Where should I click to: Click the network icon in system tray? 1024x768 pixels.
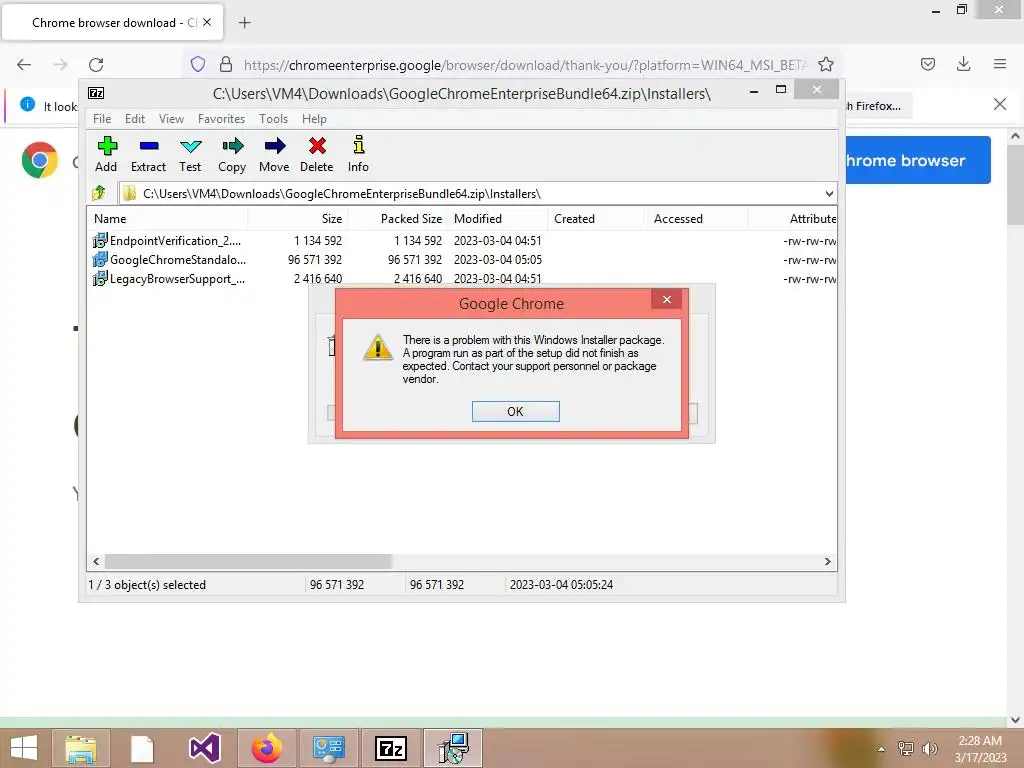pos(905,748)
